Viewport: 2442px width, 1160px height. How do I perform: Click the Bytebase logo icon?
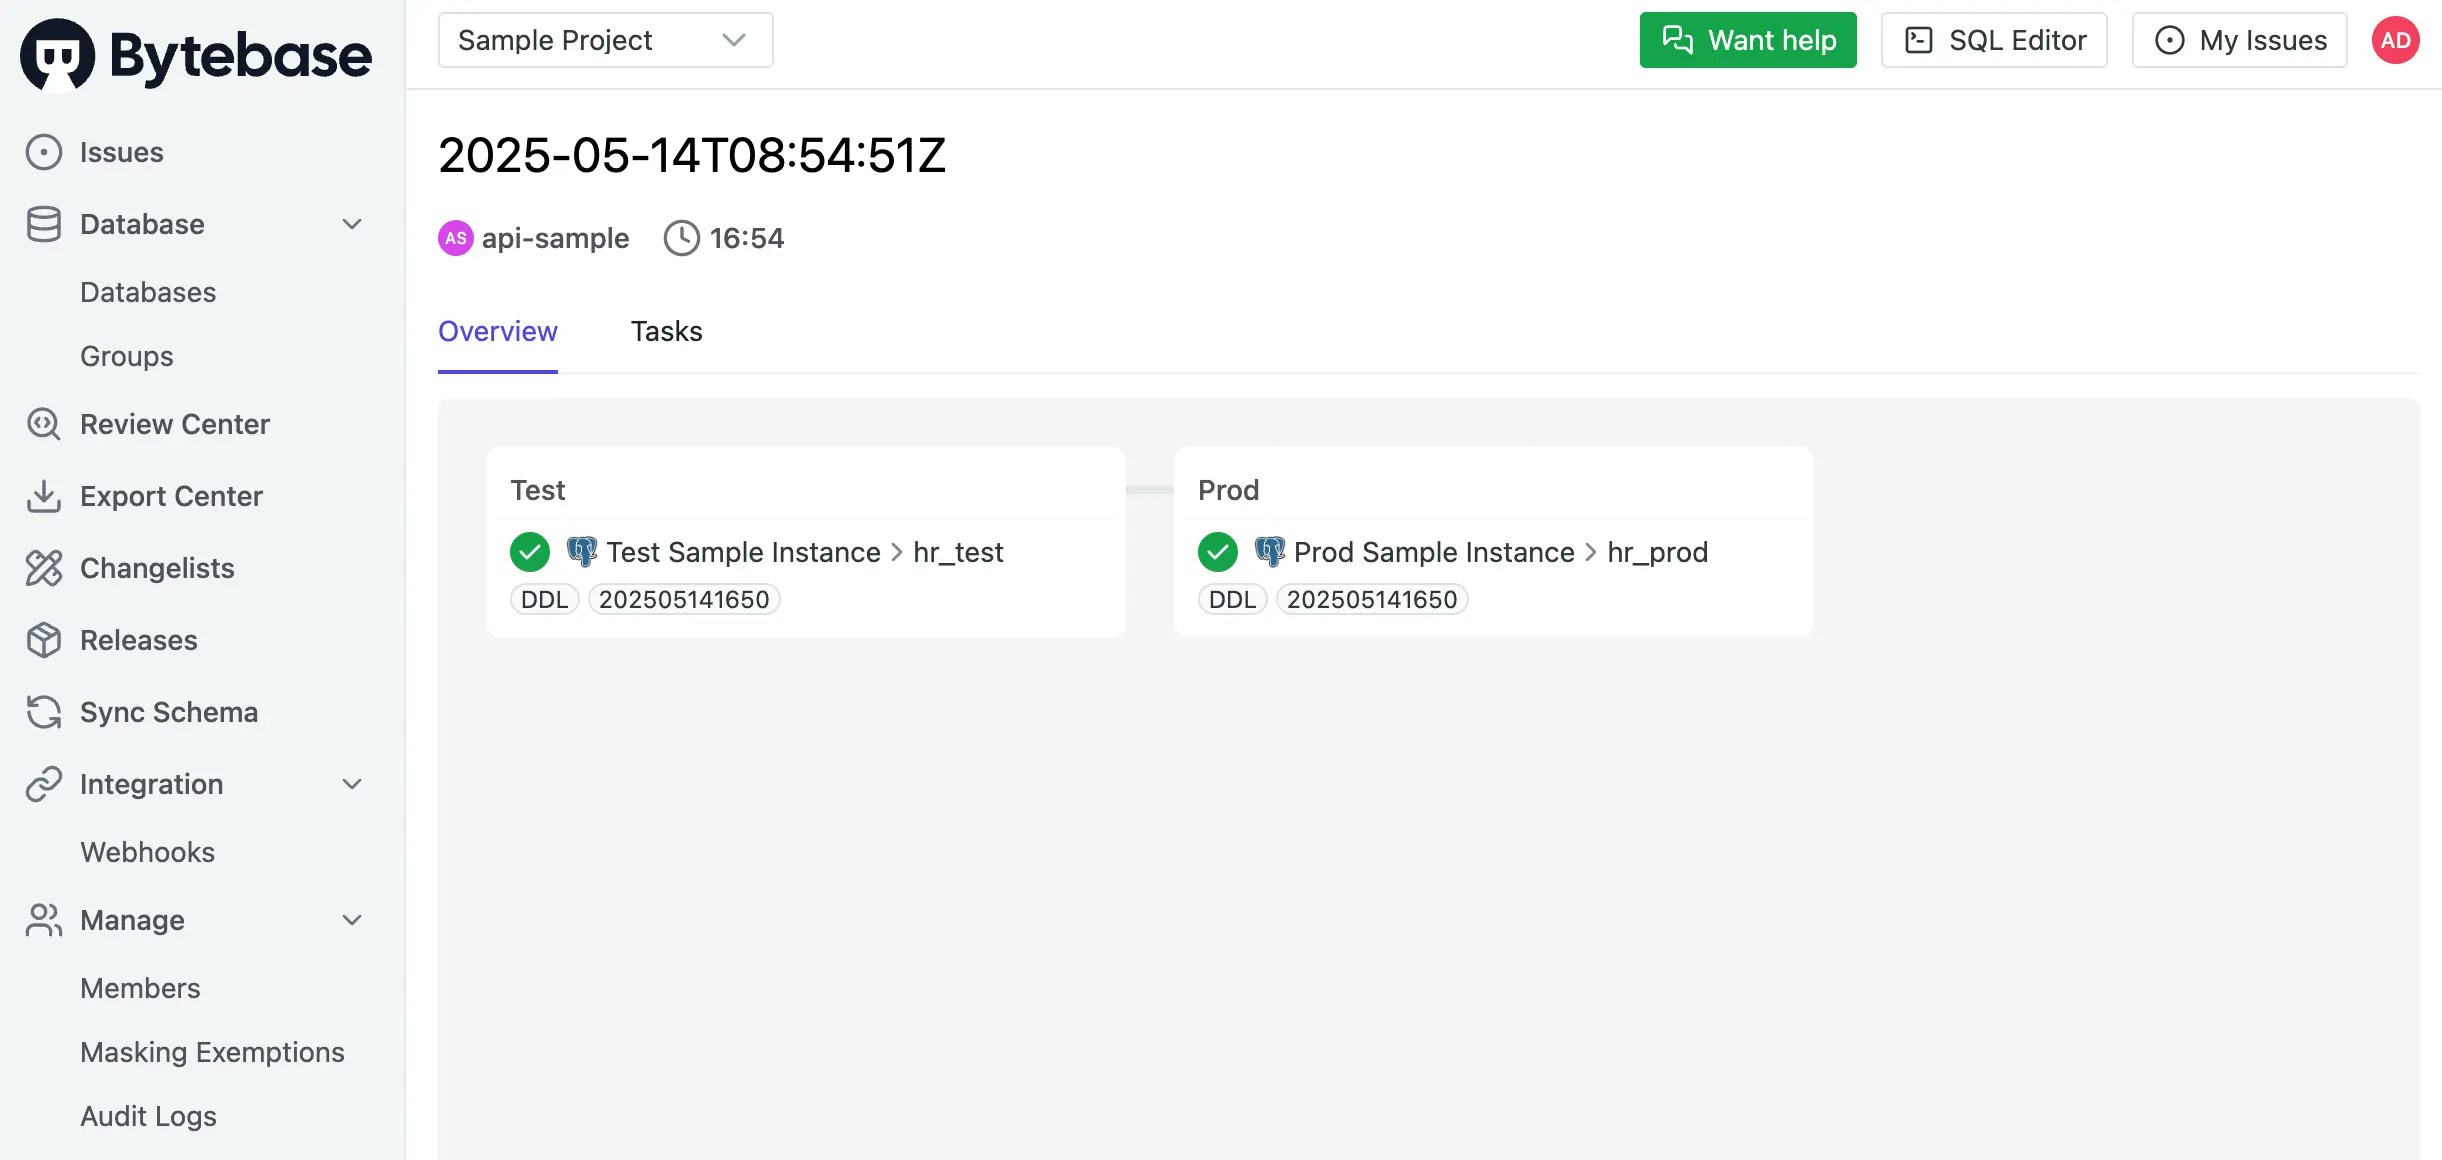[57, 55]
